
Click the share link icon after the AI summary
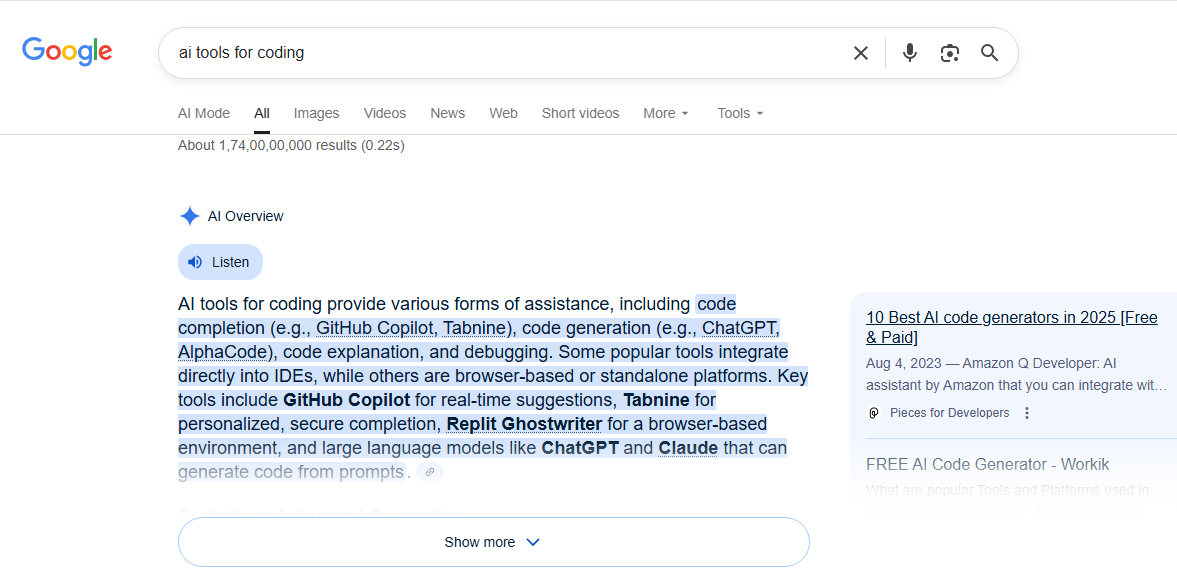(430, 471)
